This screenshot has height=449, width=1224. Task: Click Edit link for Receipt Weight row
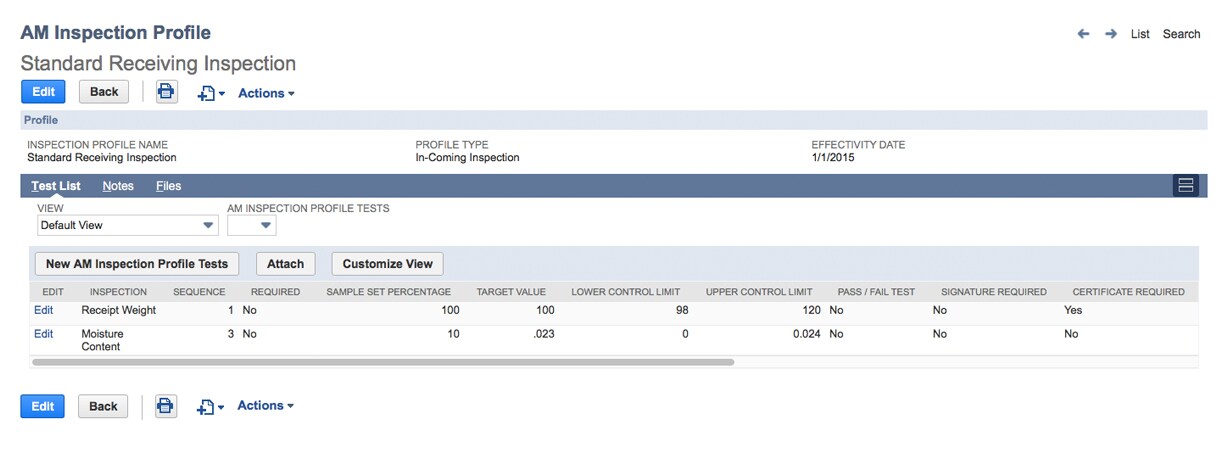coord(44,310)
